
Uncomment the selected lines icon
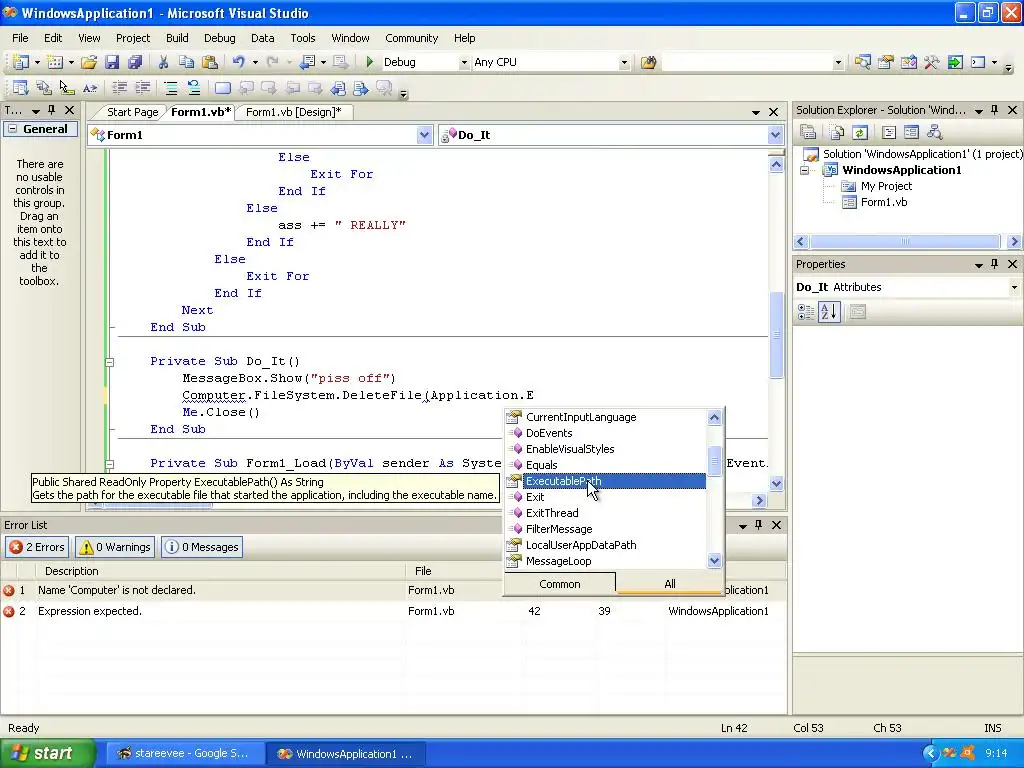193,88
